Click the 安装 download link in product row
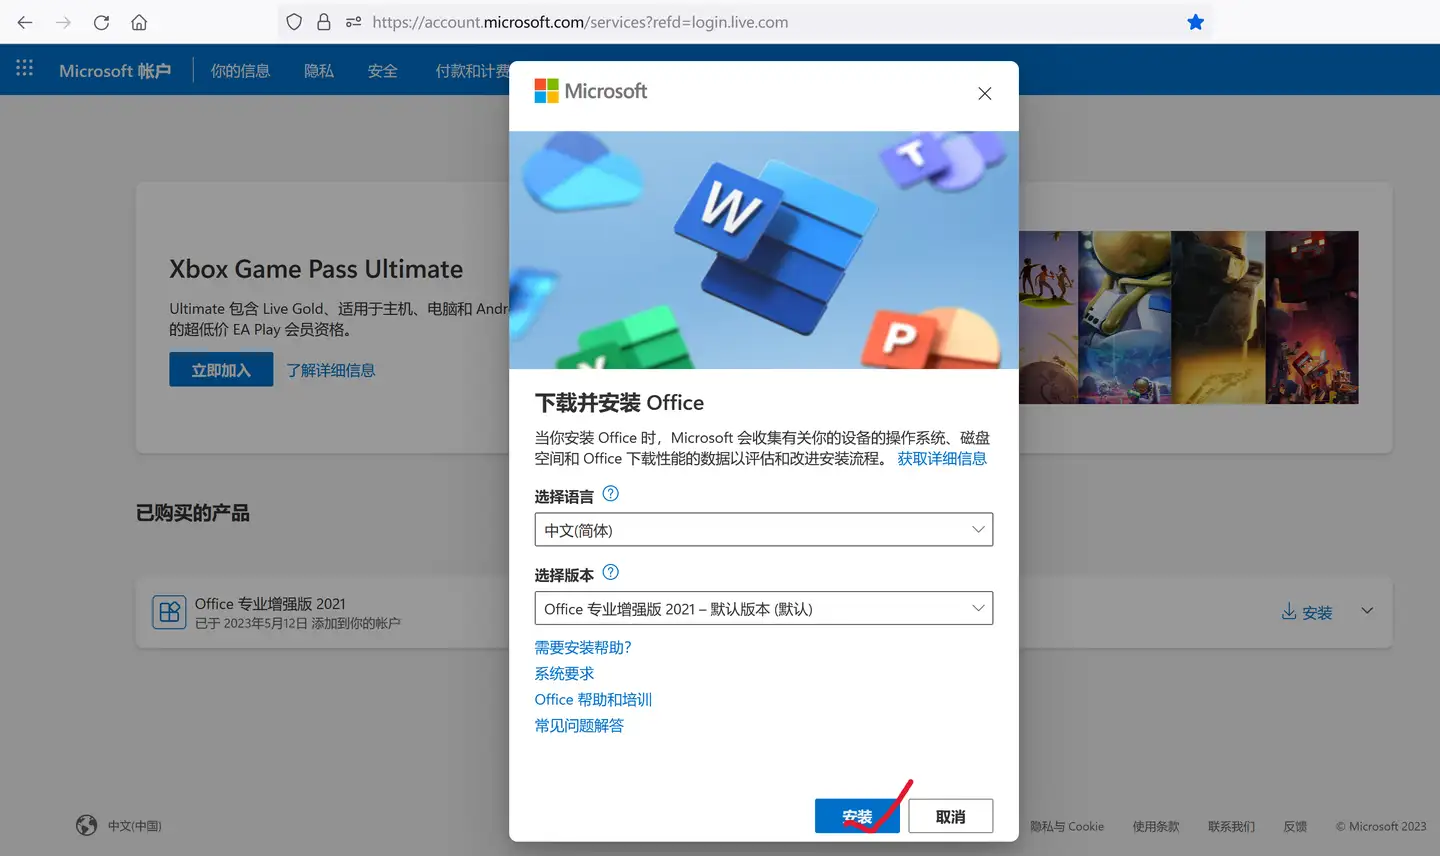The image size is (1440, 856). coord(1307,612)
